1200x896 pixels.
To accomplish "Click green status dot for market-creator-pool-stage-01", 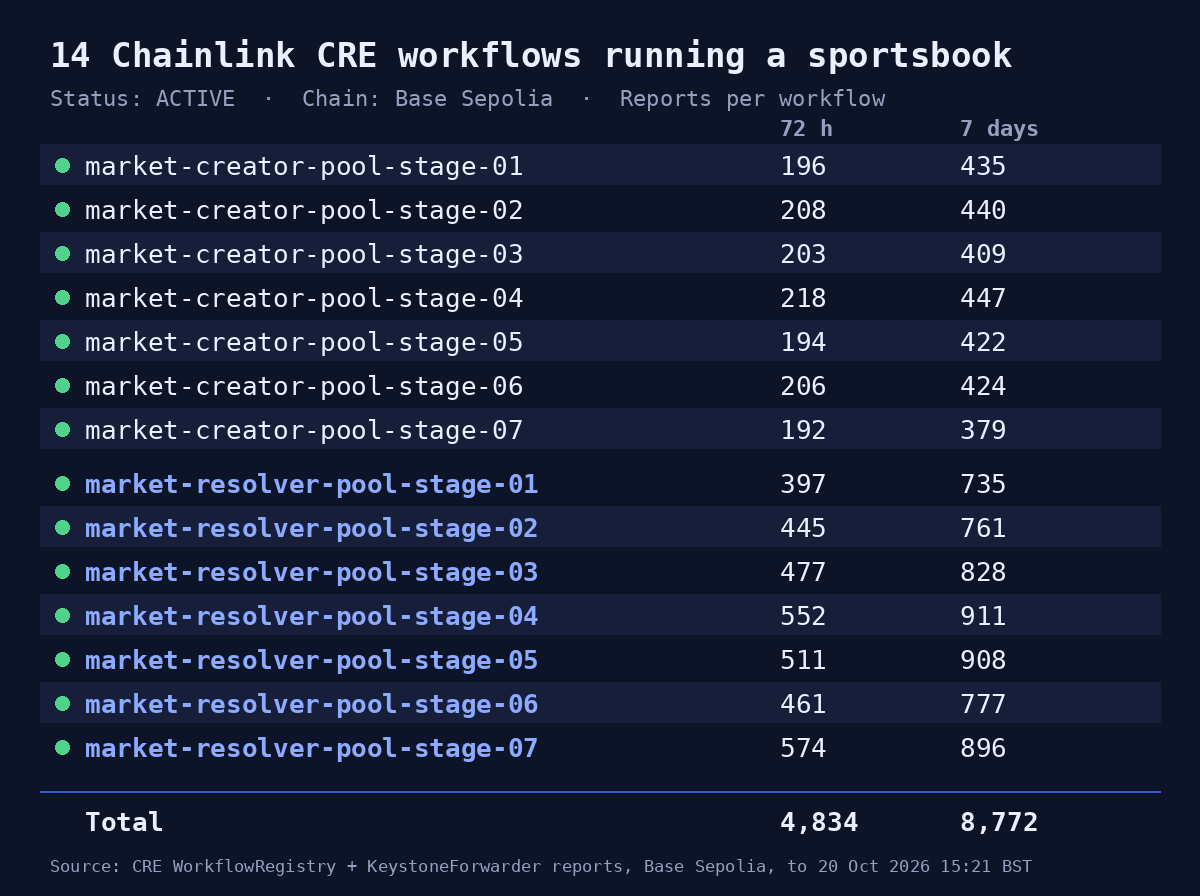I will tap(62, 165).
